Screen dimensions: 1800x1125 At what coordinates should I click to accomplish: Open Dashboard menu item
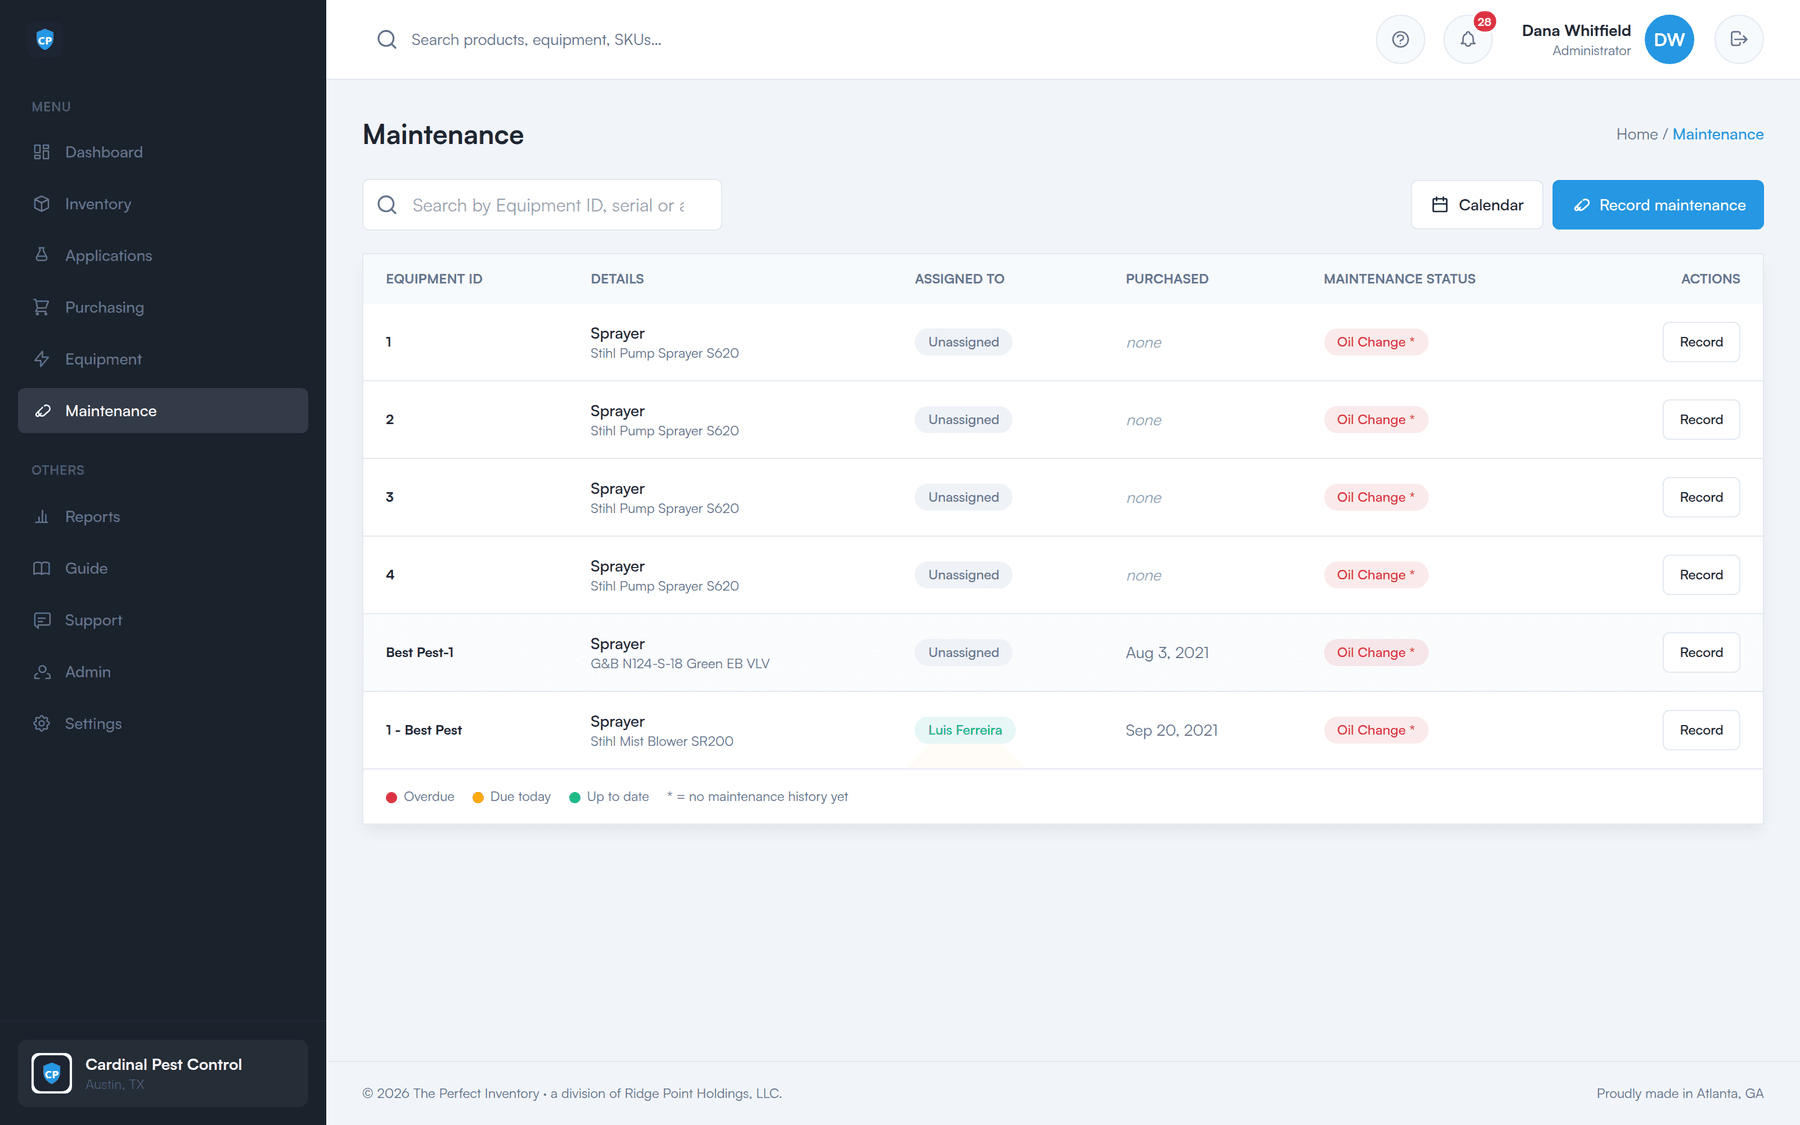click(x=163, y=152)
